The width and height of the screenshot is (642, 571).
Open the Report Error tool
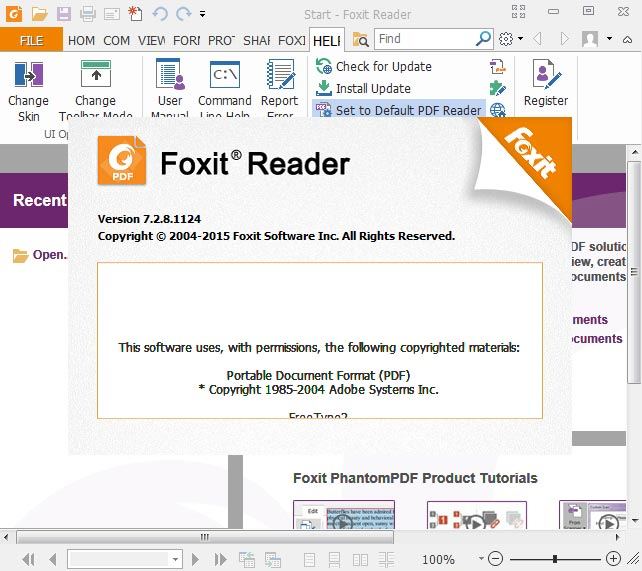280,88
